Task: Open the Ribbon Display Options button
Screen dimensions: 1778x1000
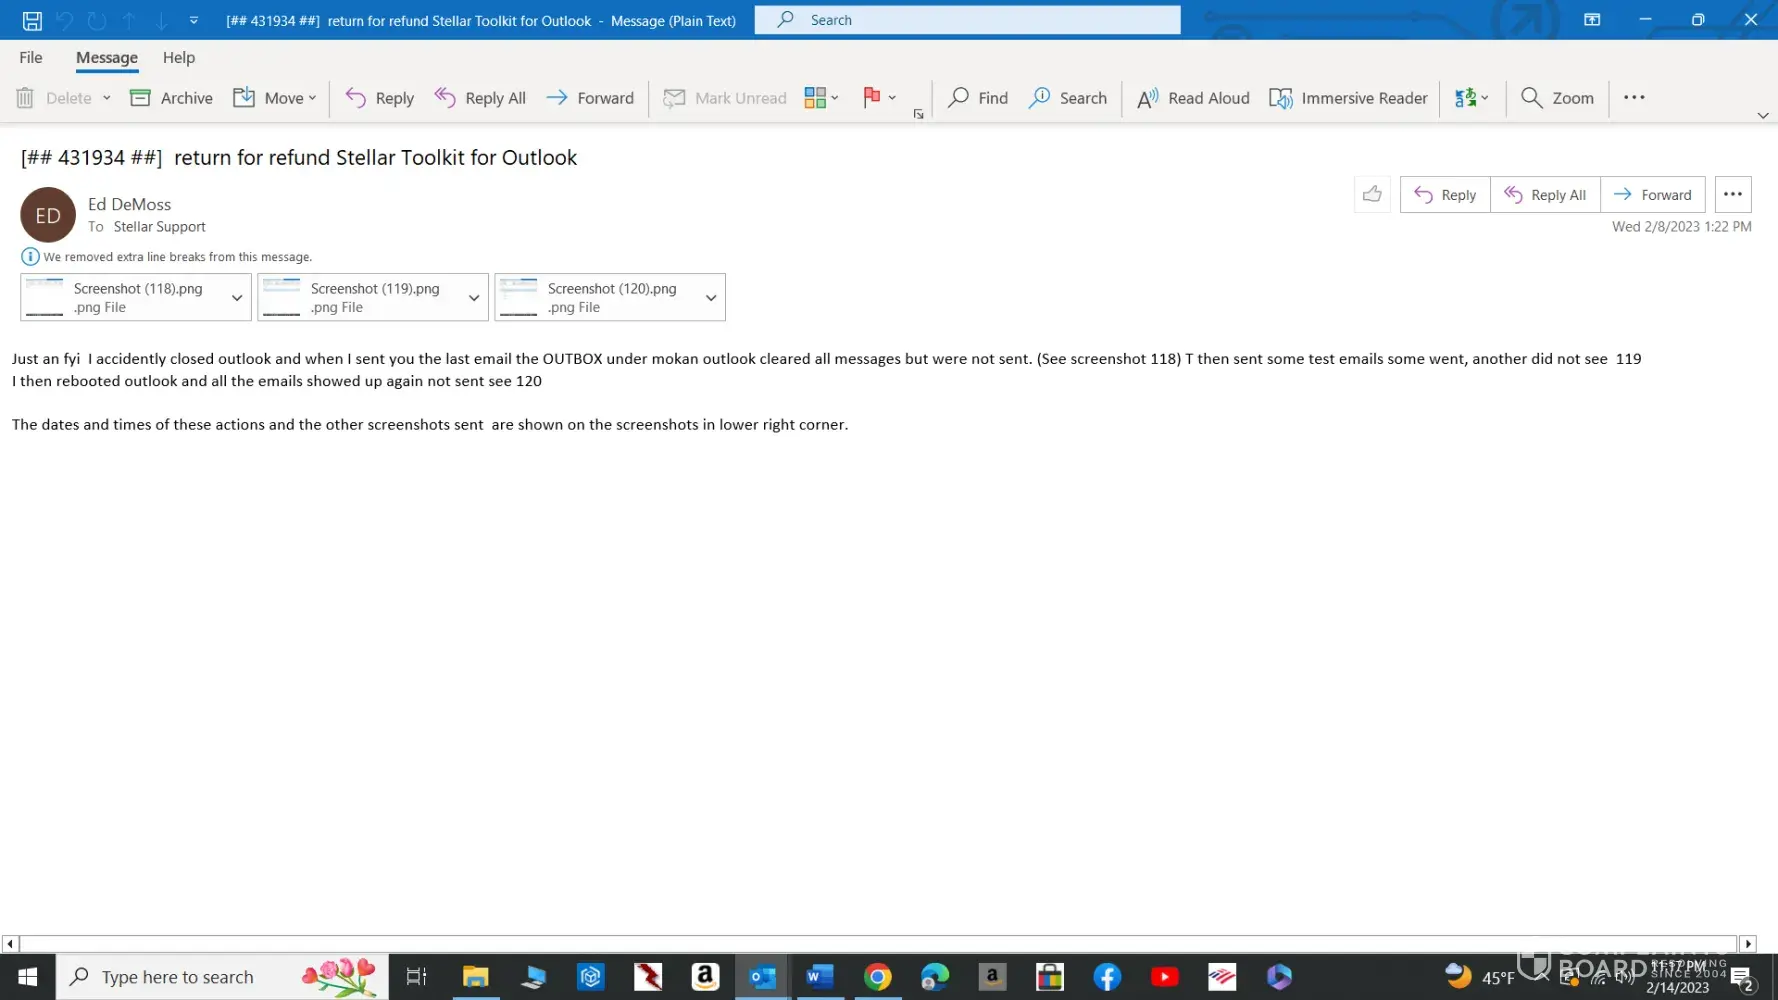Action: click(x=1592, y=20)
